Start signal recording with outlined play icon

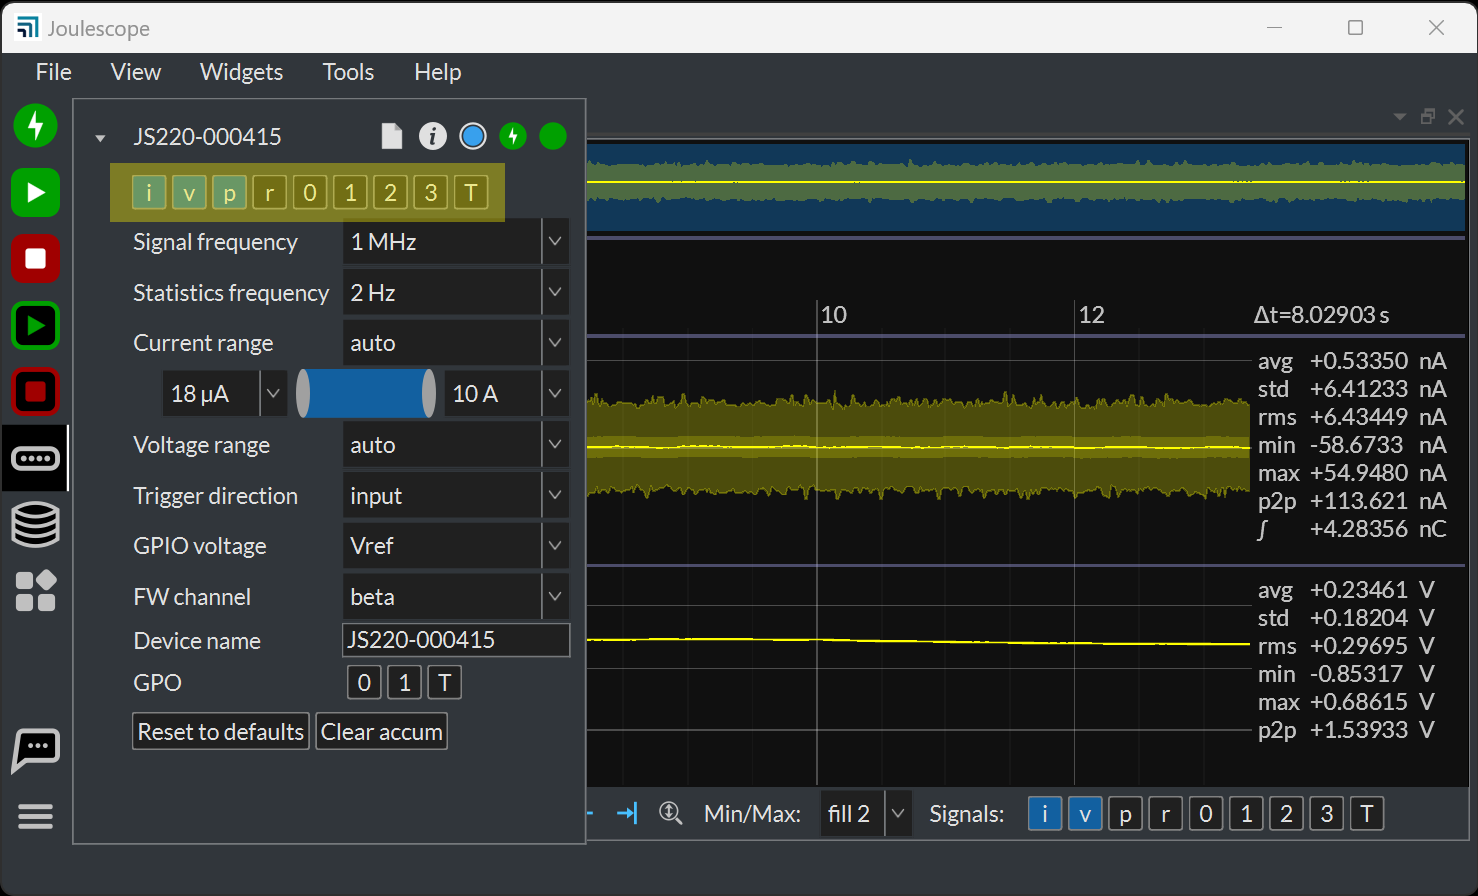click(x=36, y=325)
